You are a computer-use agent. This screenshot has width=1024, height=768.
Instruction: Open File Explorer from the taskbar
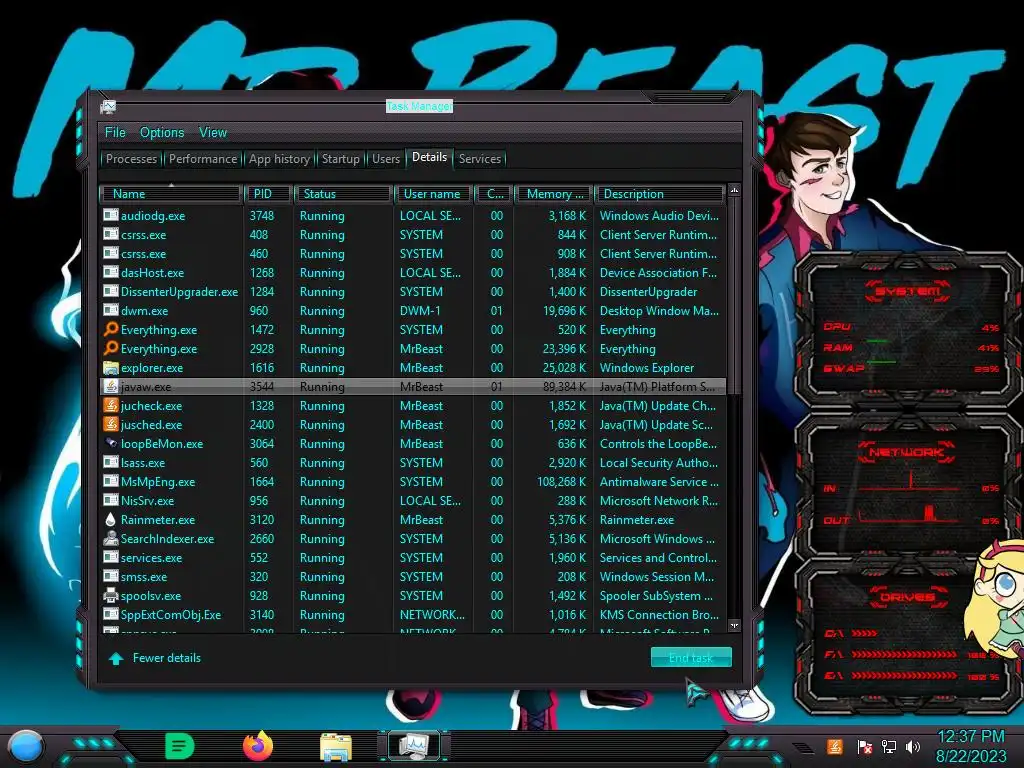336,747
